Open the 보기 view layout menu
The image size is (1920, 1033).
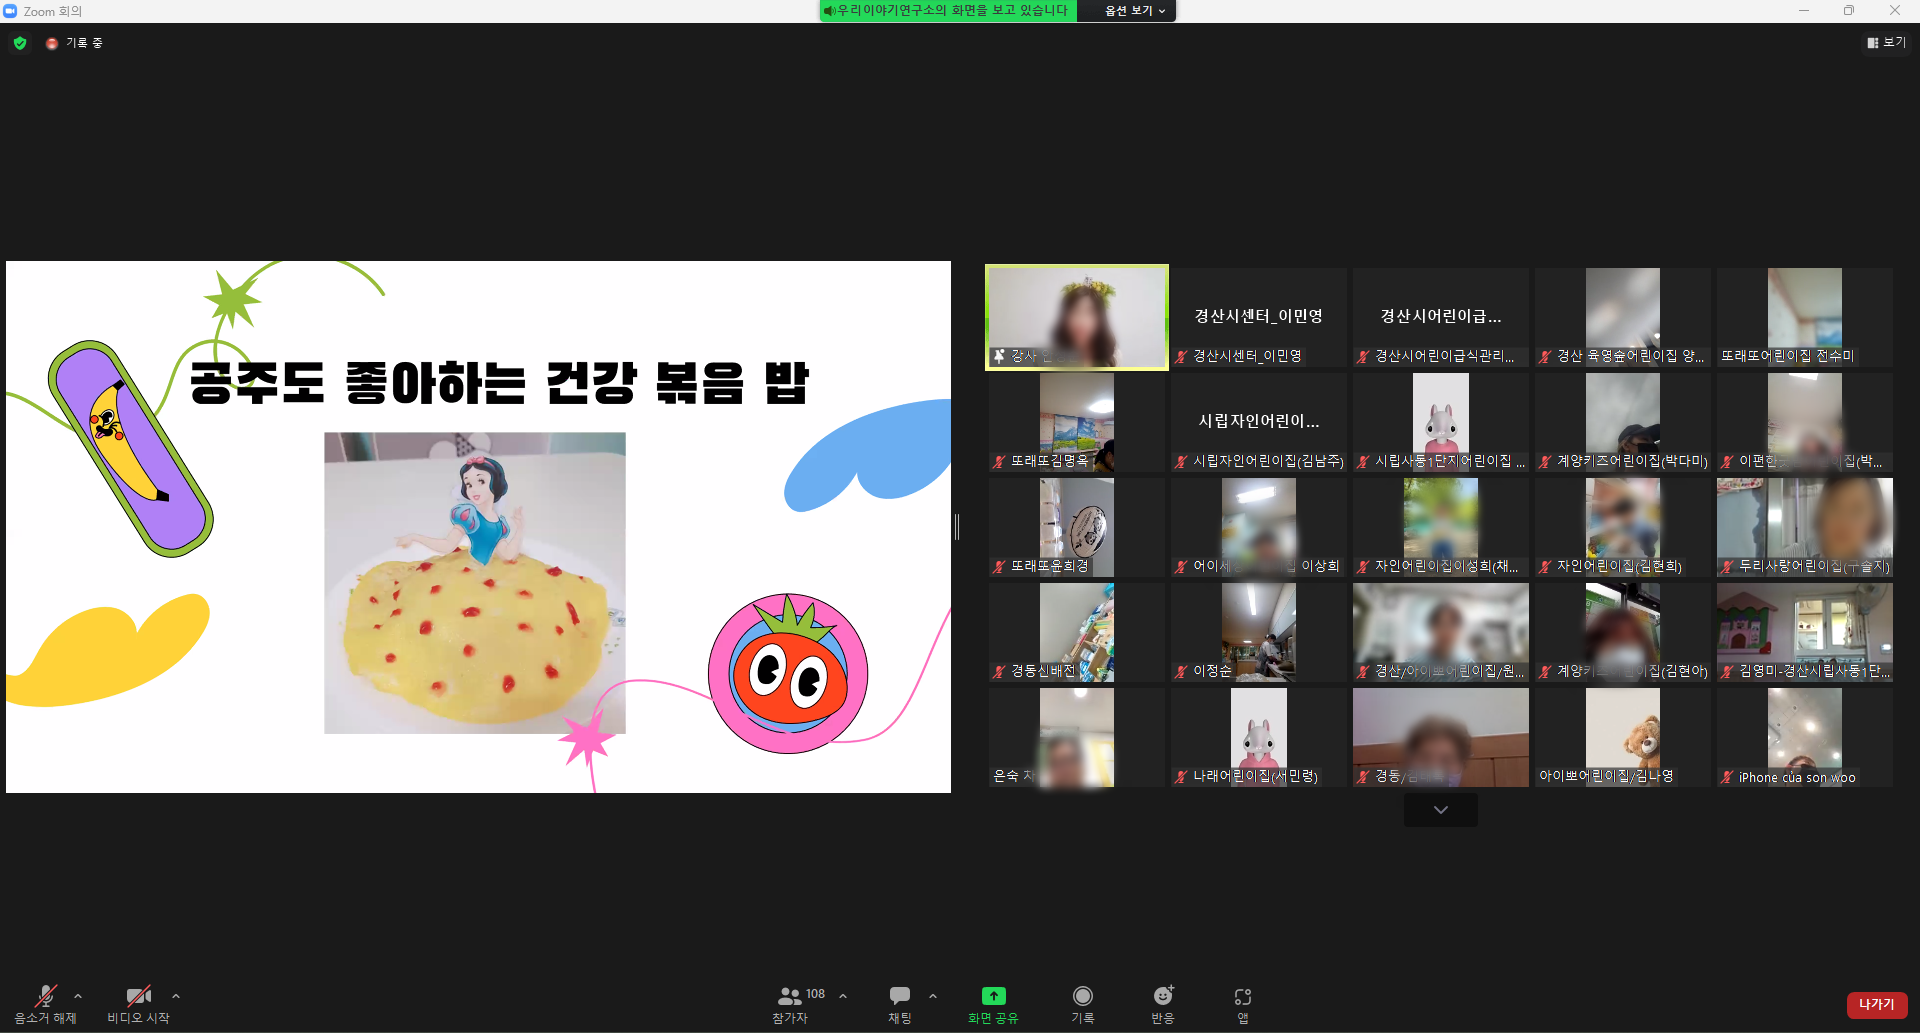point(1886,43)
